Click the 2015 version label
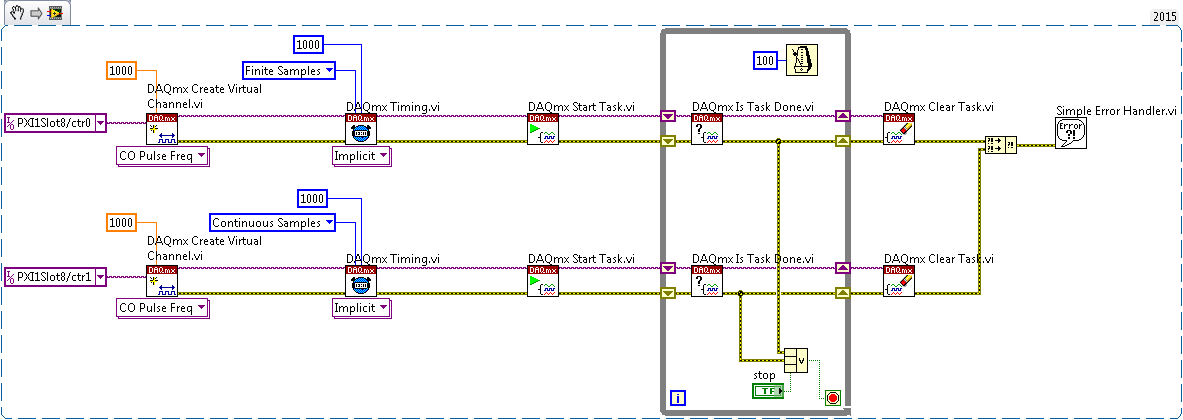Viewport: 1183px width, 420px height. pos(1166,16)
